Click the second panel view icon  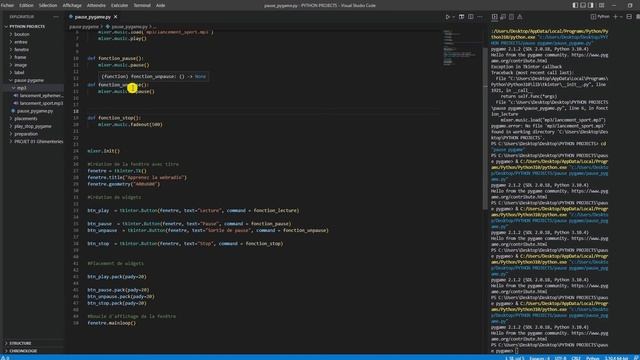503,17
